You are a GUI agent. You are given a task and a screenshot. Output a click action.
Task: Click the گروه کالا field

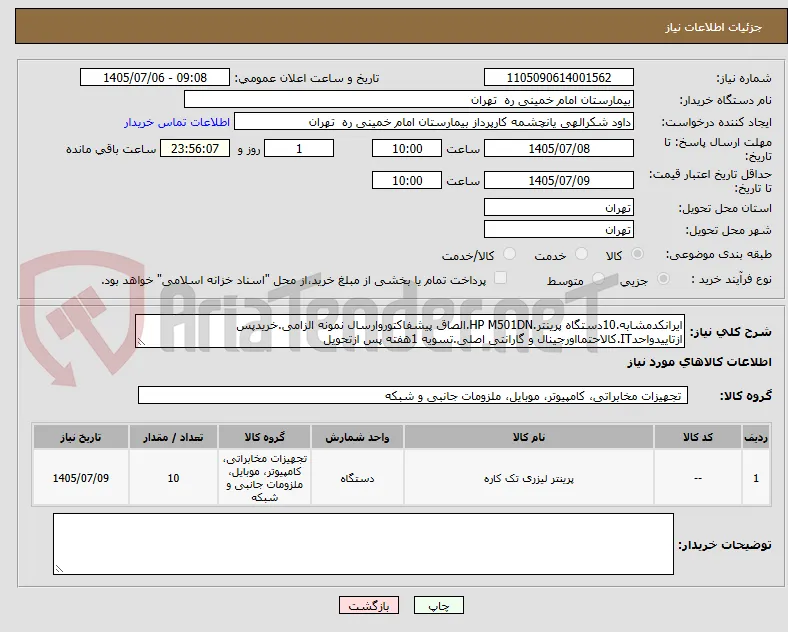click(x=413, y=395)
